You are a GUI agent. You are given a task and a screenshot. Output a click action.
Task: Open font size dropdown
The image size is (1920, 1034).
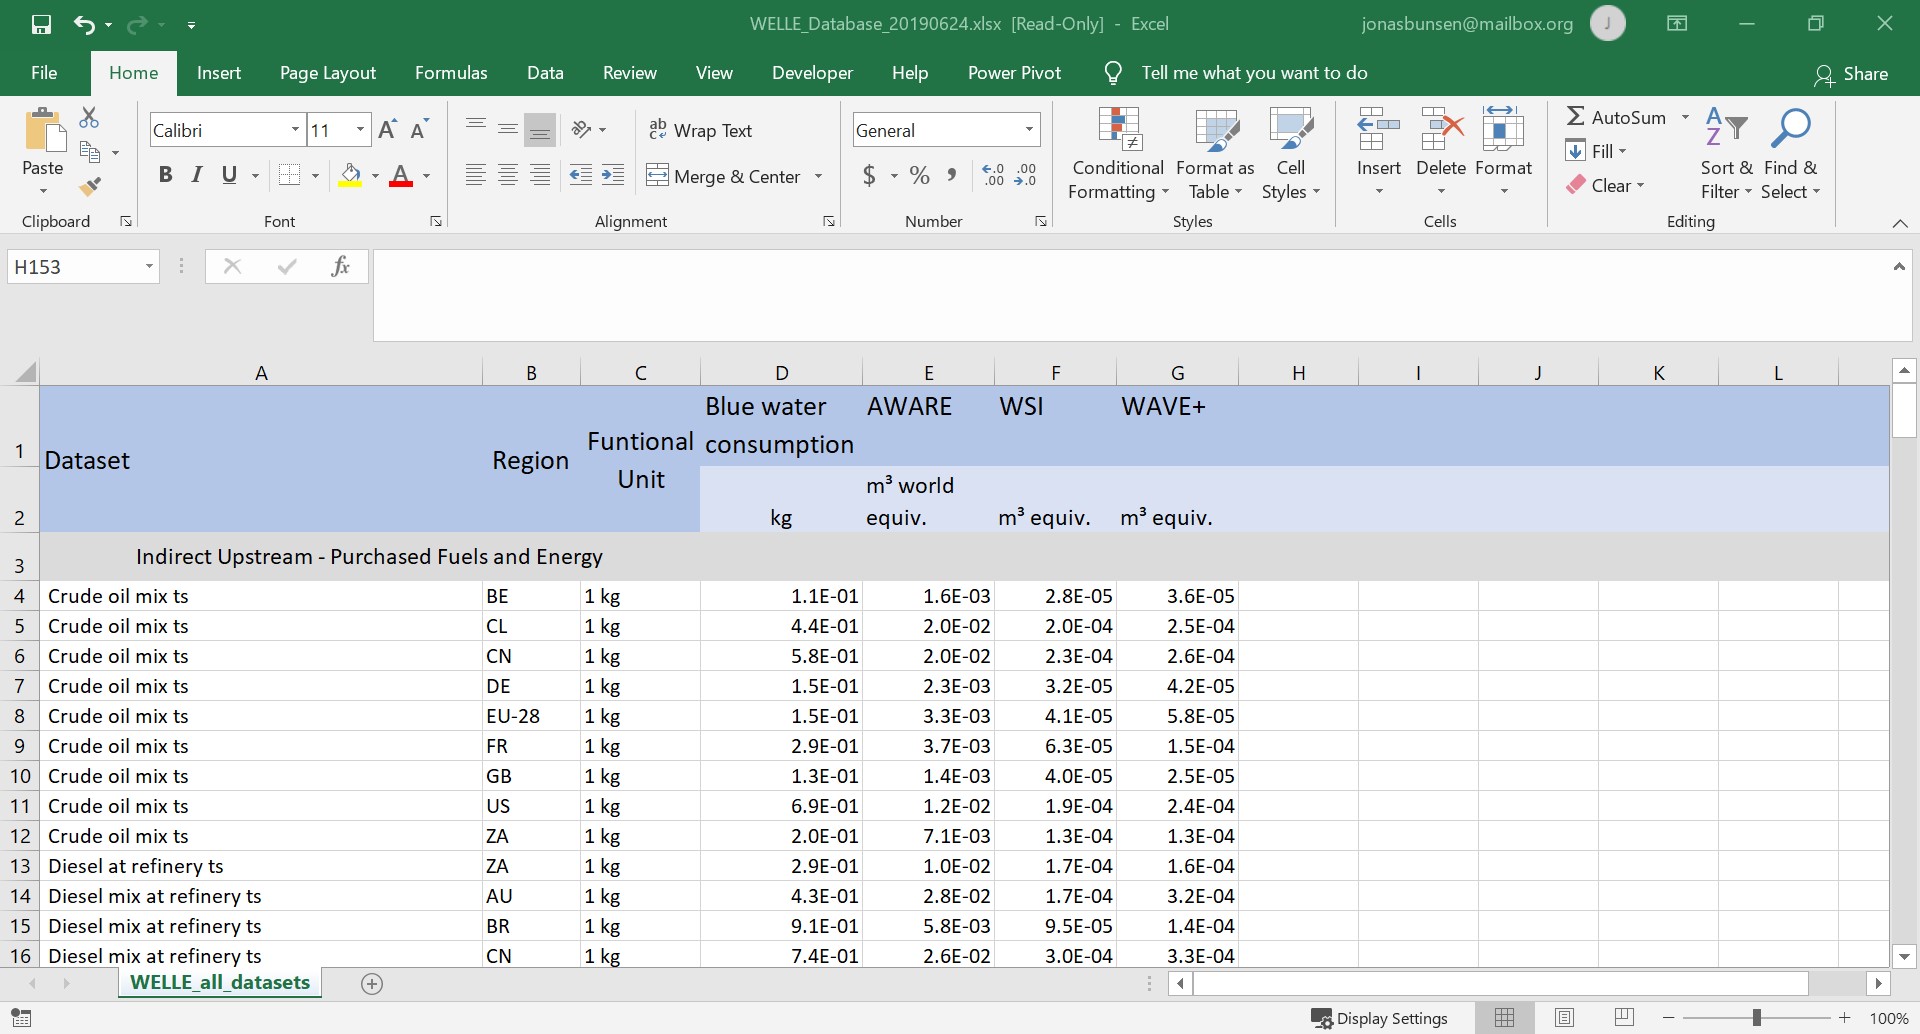[360, 130]
